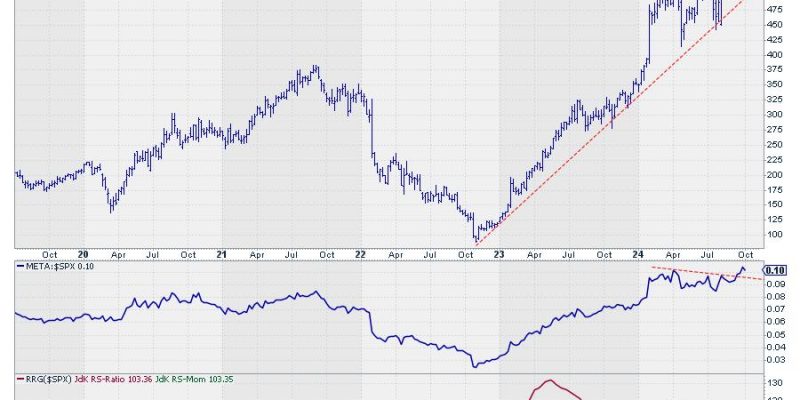The image size is (800, 400).
Task: Click the year 23 time-axis label
Action: pos(498,255)
